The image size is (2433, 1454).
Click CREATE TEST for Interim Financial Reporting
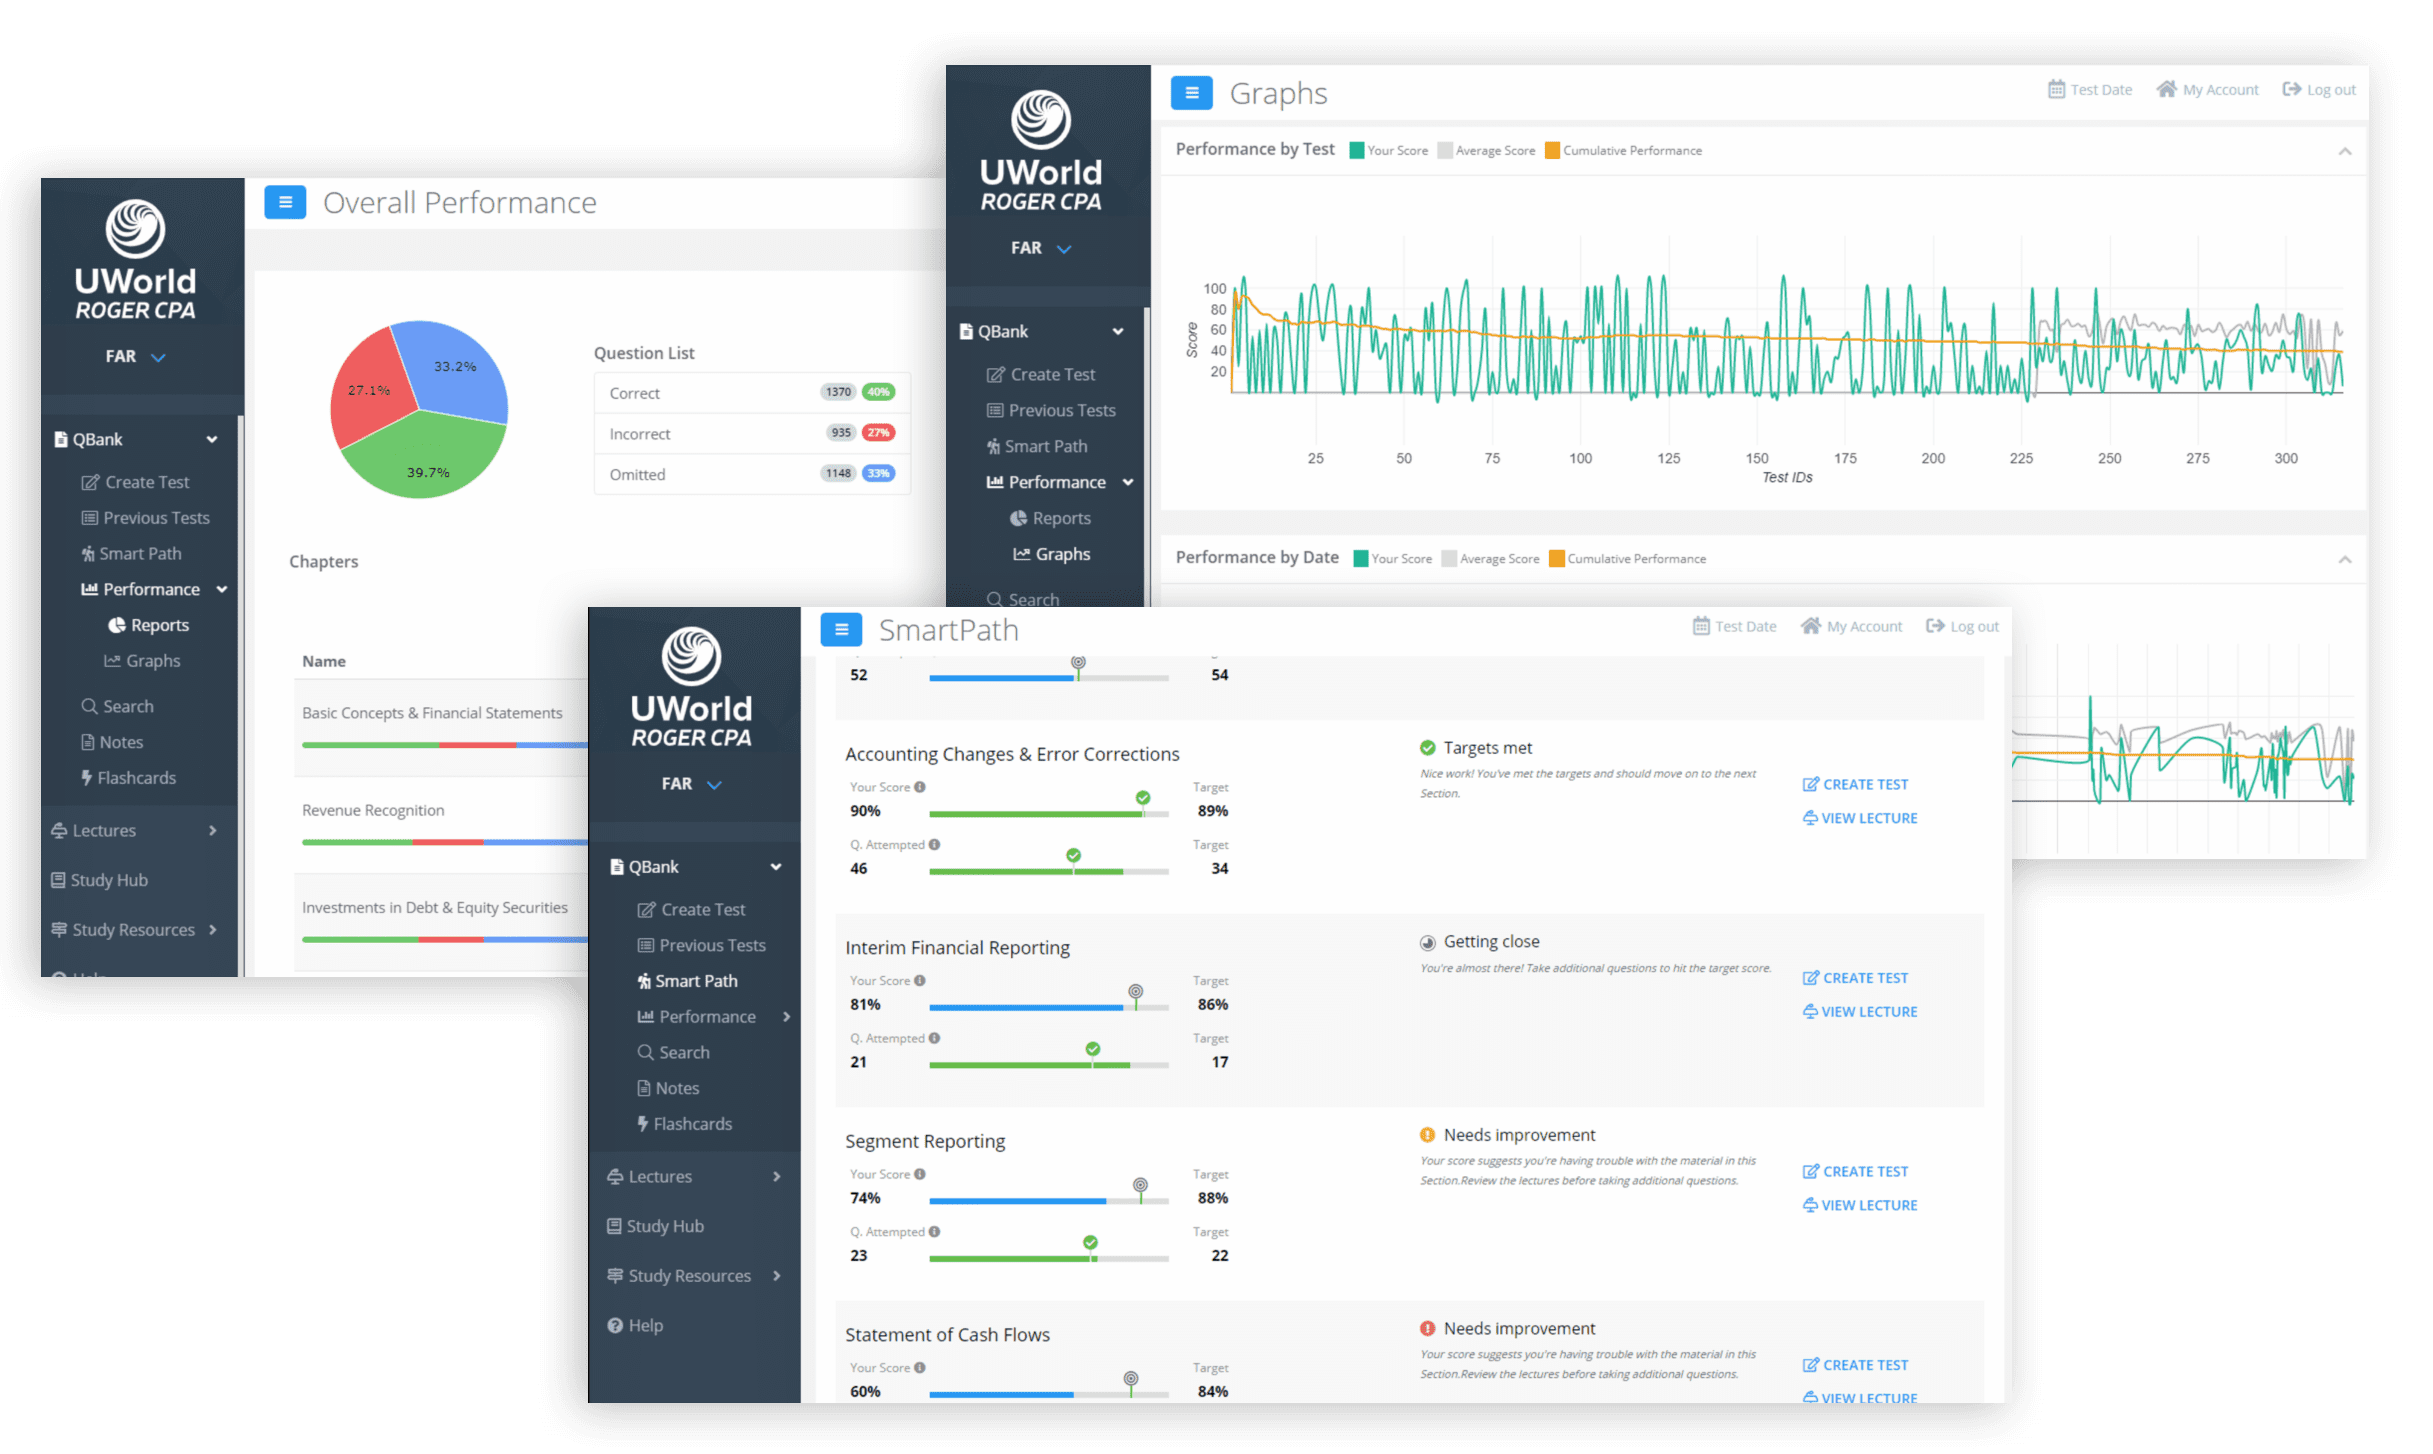[x=1855, y=978]
